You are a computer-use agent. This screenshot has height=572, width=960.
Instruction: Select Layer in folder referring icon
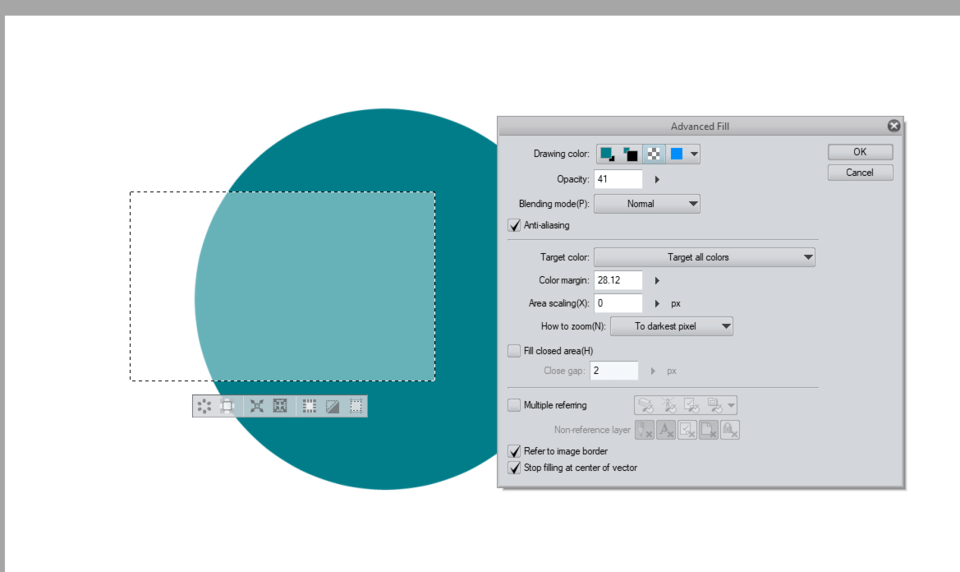tap(714, 405)
